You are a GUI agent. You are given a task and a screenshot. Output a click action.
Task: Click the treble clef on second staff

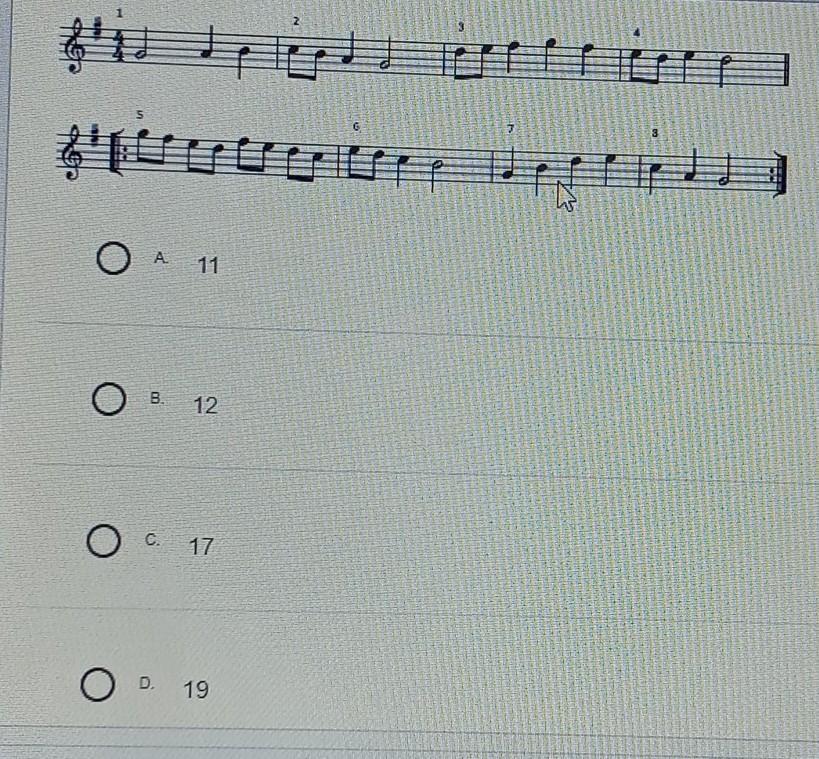point(74,152)
